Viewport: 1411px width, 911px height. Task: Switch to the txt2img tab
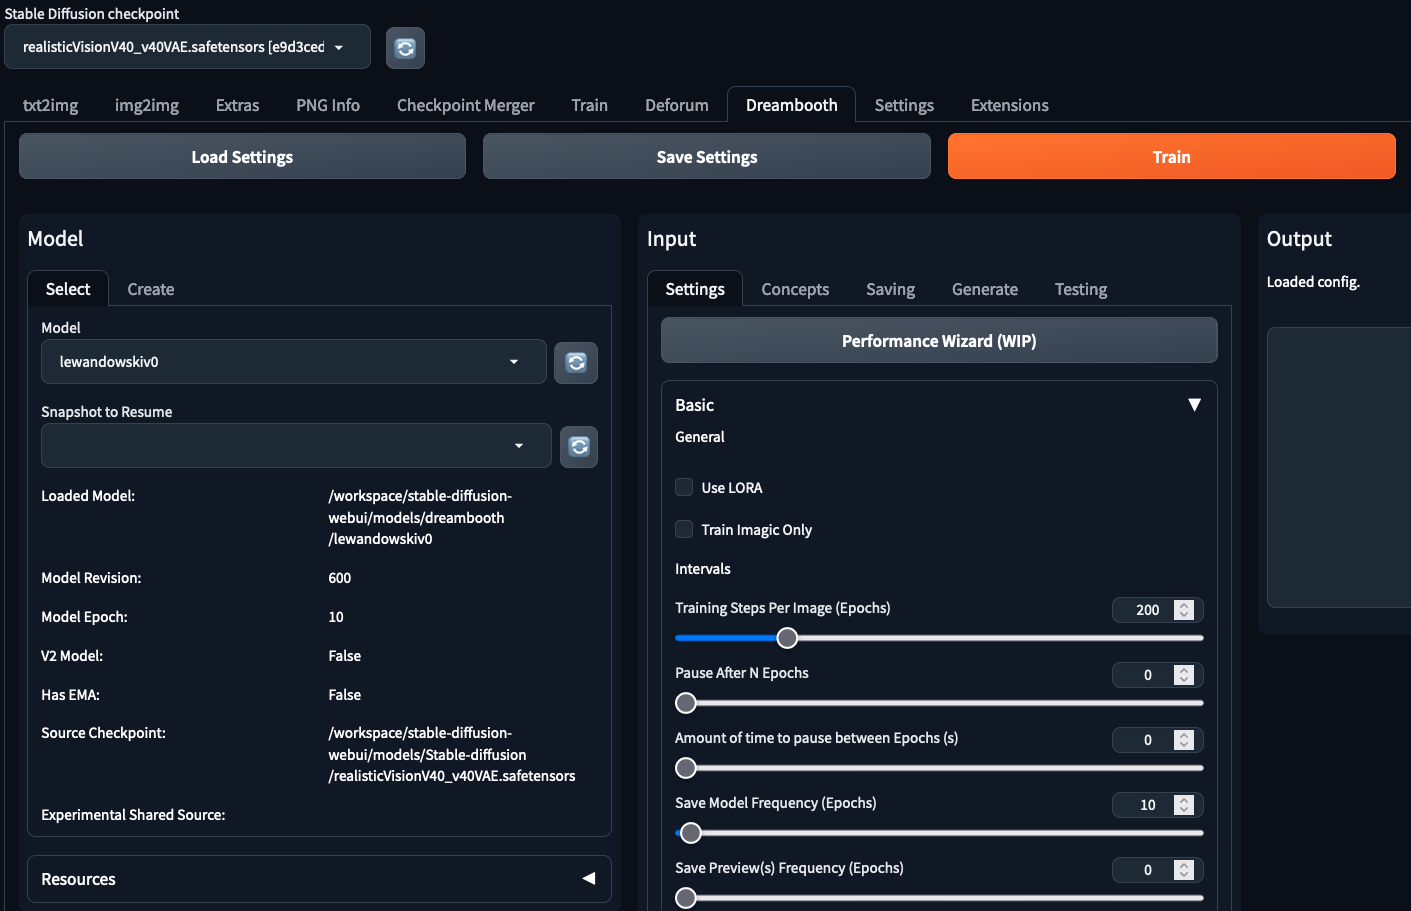[x=50, y=105]
